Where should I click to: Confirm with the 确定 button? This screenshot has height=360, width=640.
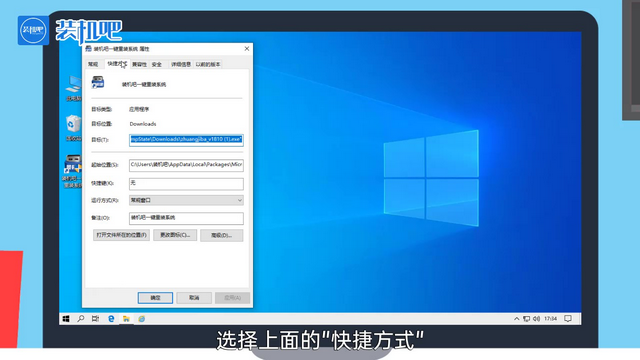[x=155, y=298]
